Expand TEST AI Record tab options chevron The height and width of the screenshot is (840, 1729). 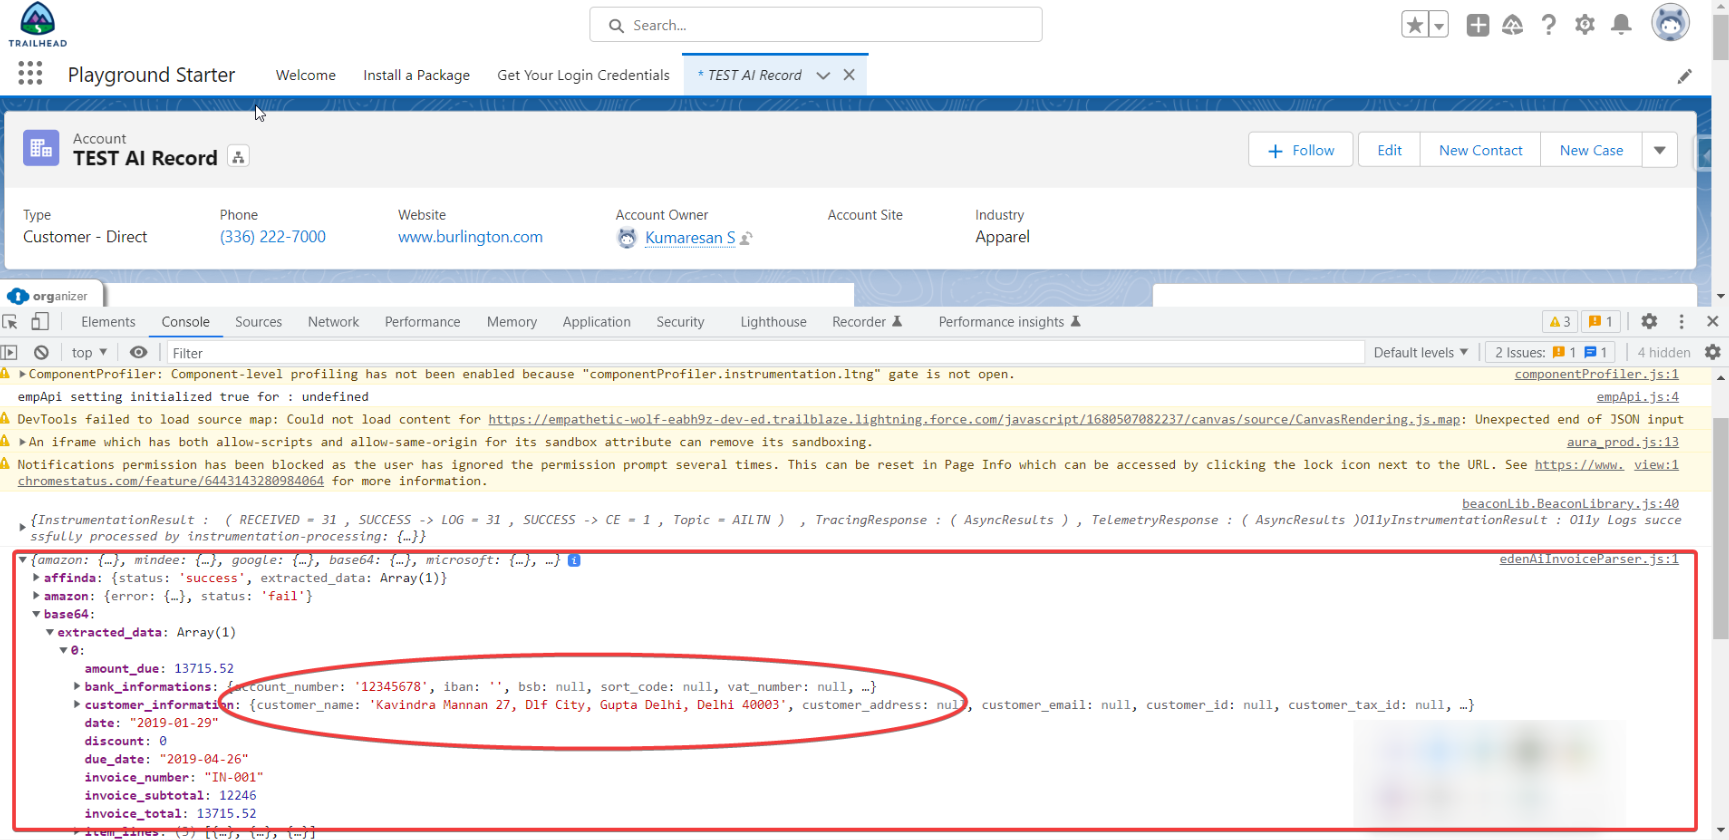click(x=823, y=75)
